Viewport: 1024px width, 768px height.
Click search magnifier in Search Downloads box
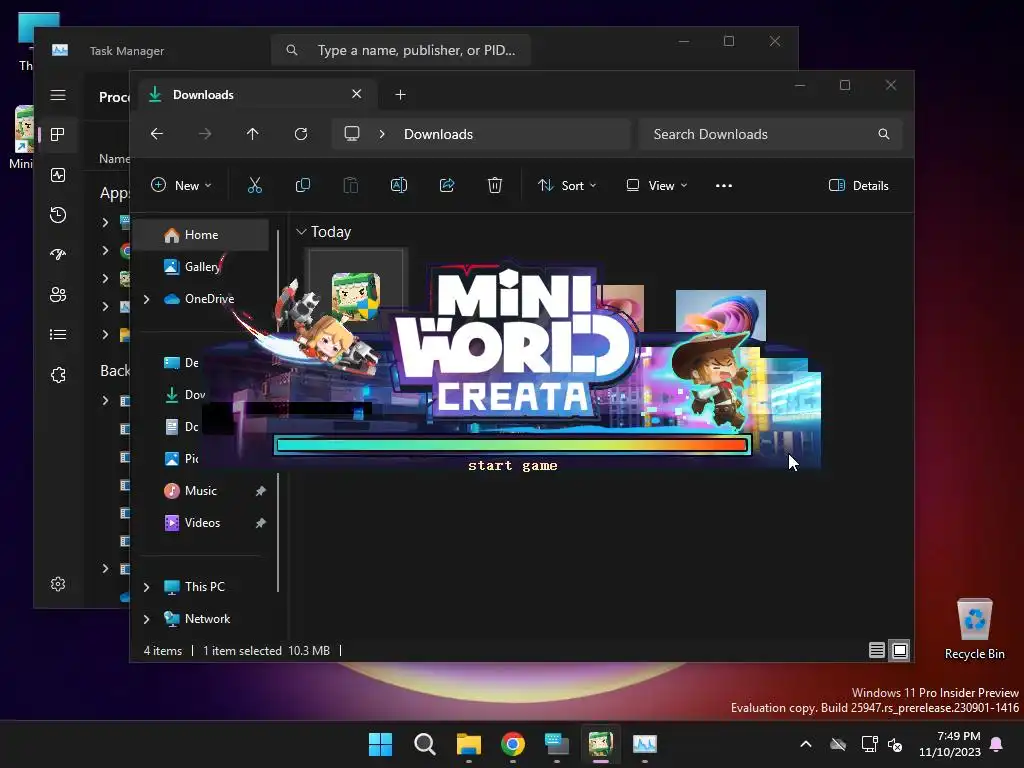pyautogui.click(x=884, y=134)
